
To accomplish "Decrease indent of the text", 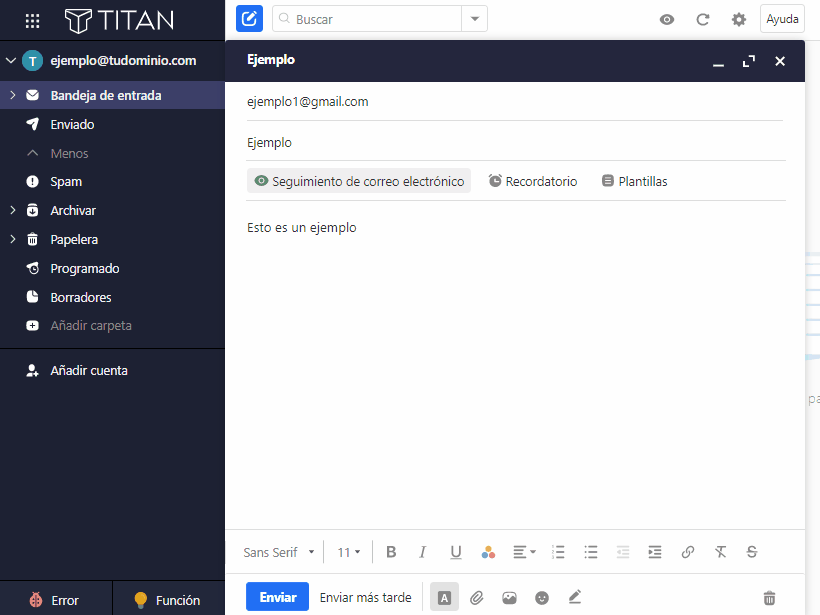I will point(622,552).
